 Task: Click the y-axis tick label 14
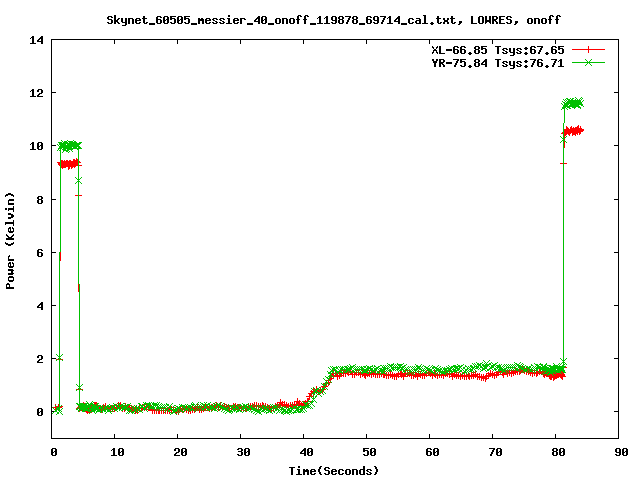click(x=36, y=40)
